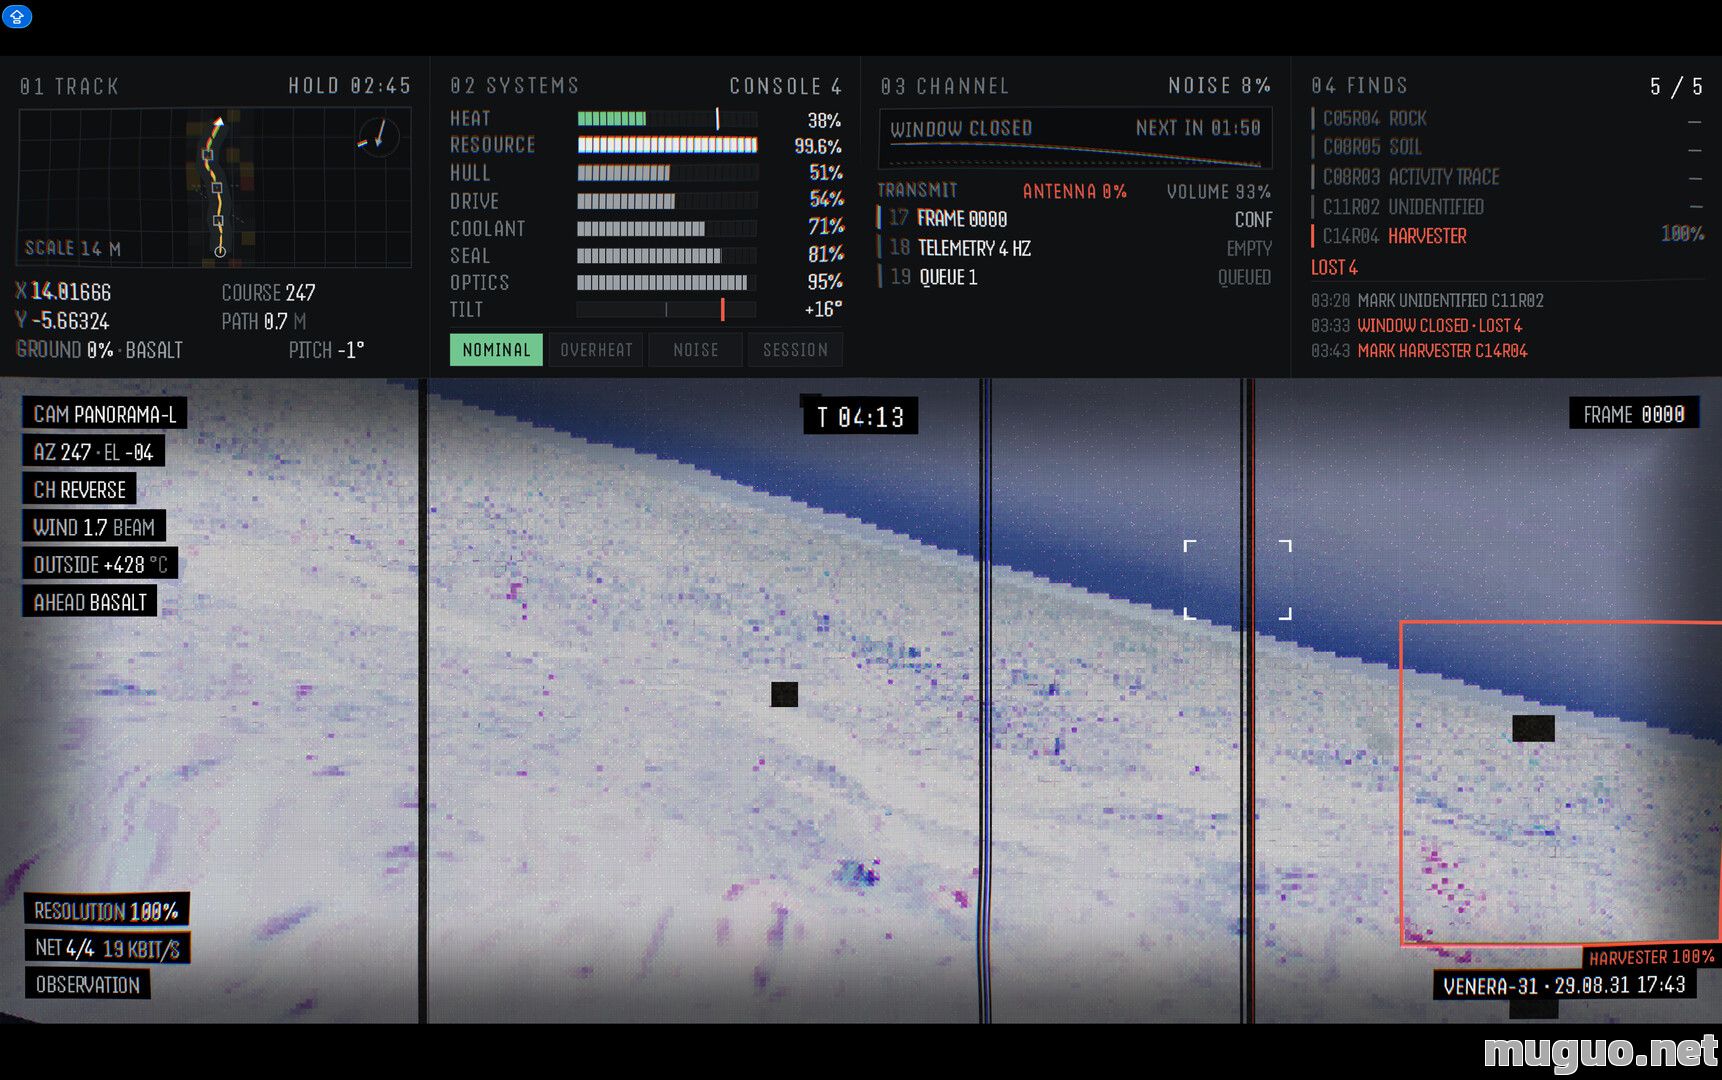Click the NET 4/4 19 KBIT/S readout
Image resolution: width=1722 pixels, height=1080 pixels.
pyautogui.click(x=107, y=948)
